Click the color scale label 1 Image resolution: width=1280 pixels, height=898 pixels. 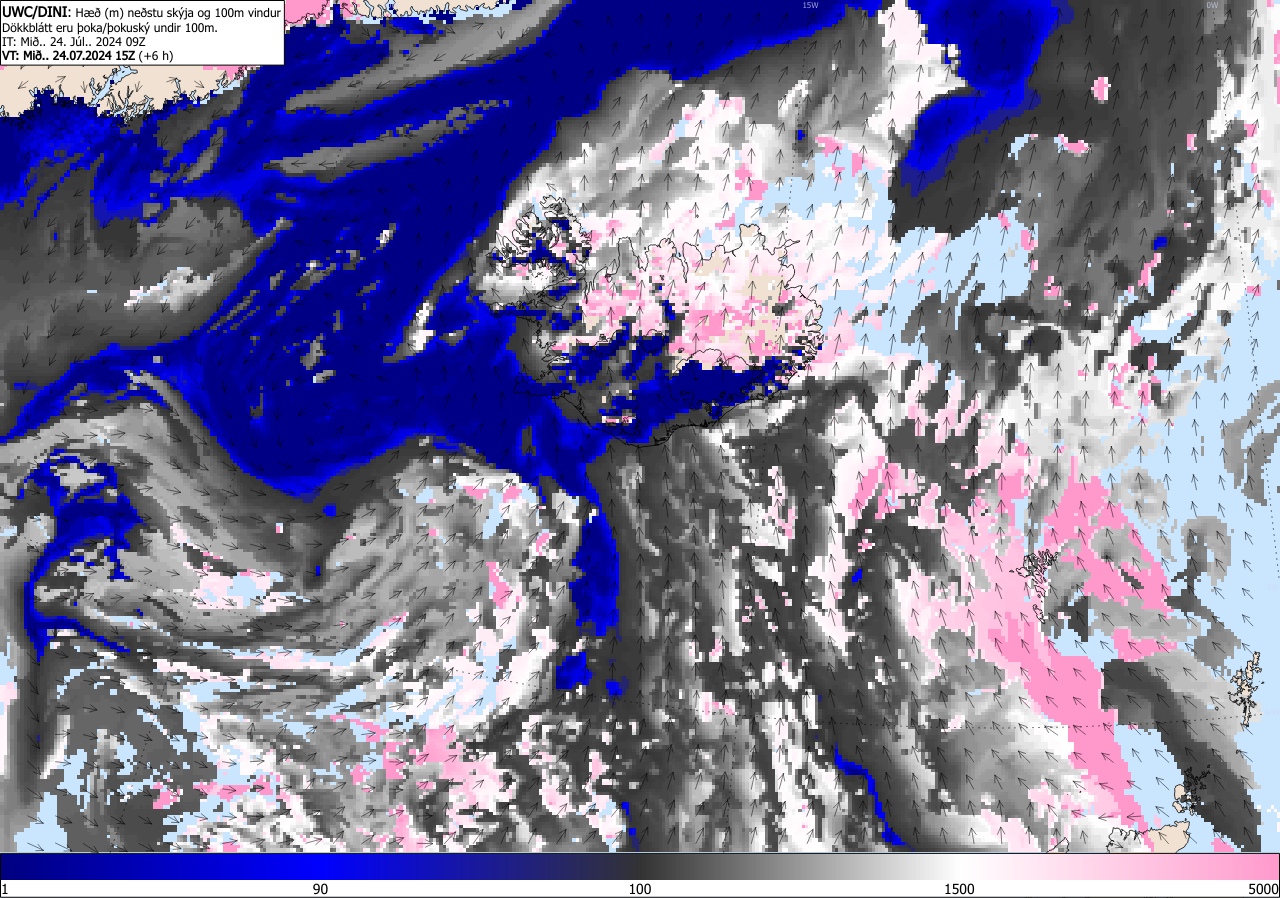[5, 889]
